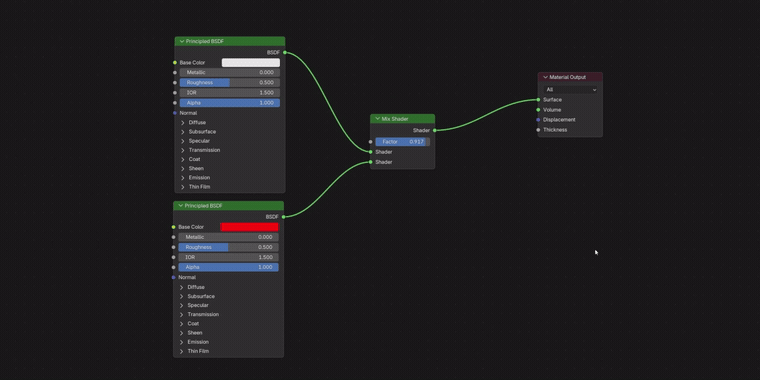The width and height of the screenshot is (760, 380).
Task: Expand Subsurface panel in white Principled BSDF
Action: 183,132
